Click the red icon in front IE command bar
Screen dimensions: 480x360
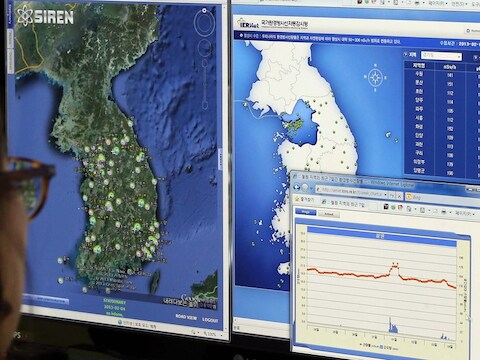tap(401, 208)
